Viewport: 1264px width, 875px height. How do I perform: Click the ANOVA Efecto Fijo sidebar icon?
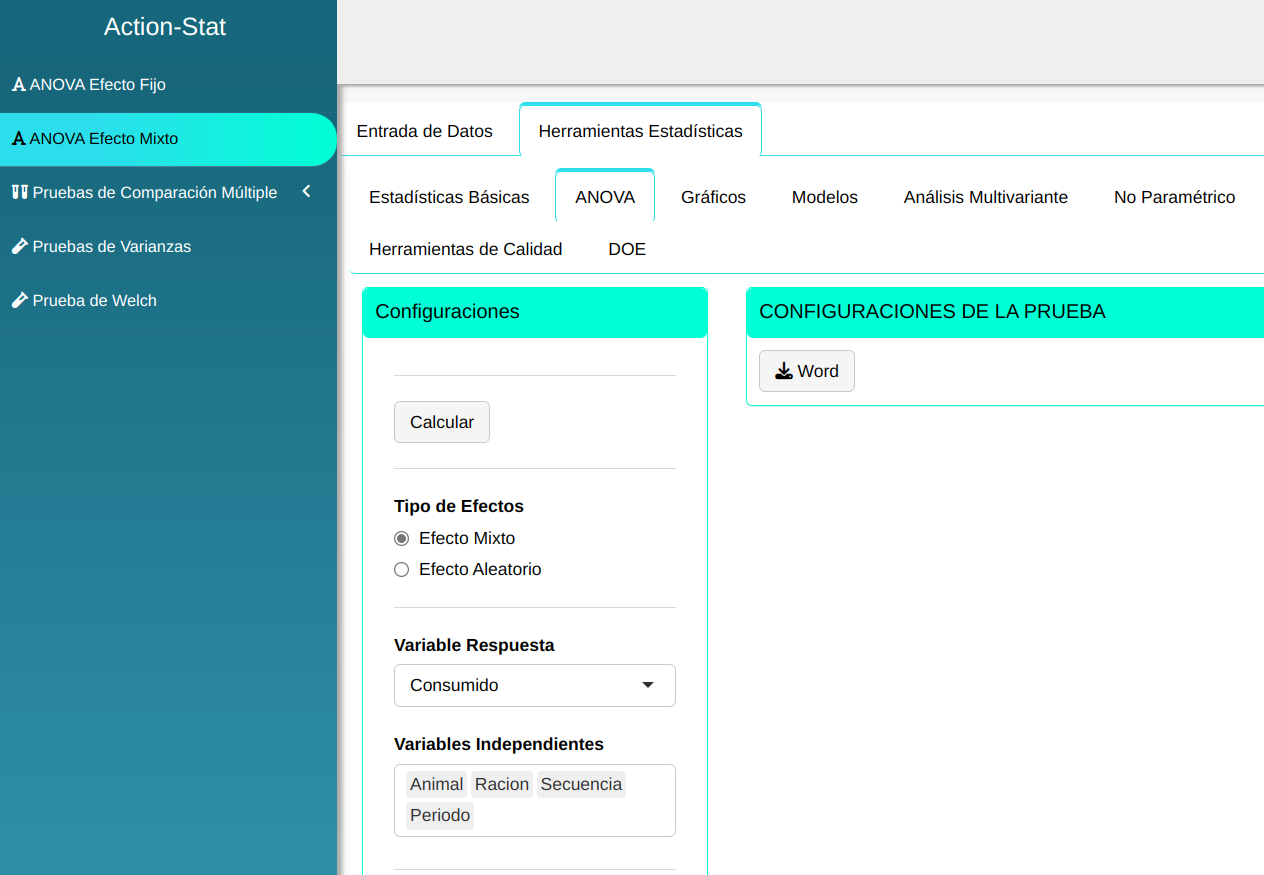click(18, 85)
